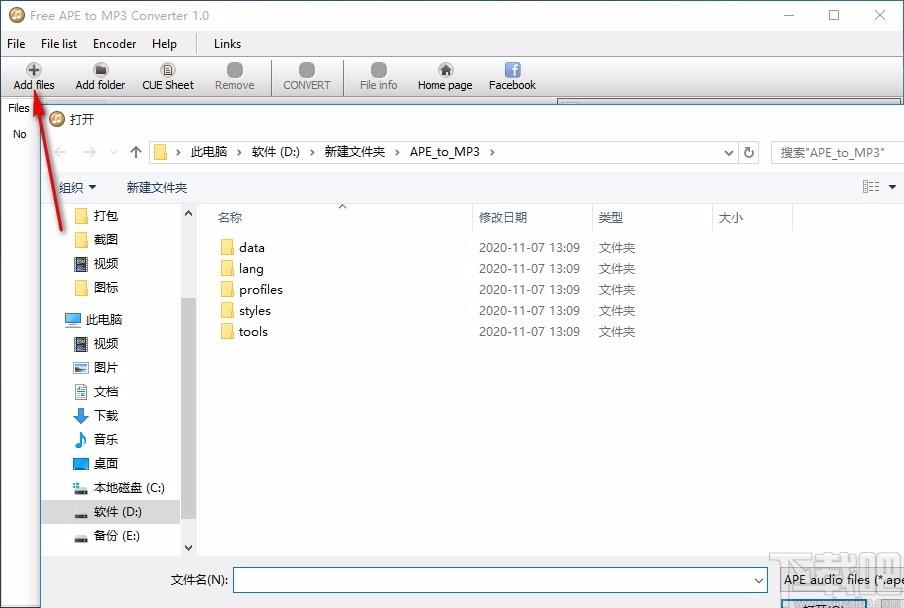Select 下载 in navigation pane
The image size is (904, 608).
tap(96, 415)
